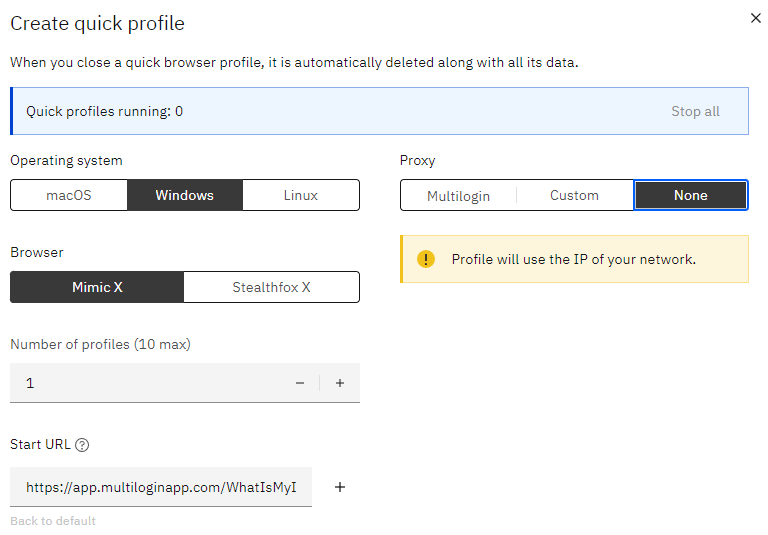The height and width of the screenshot is (535, 768).
Task: Click the 'Number of profiles (10 max)' label
Action: click(x=100, y=344)
